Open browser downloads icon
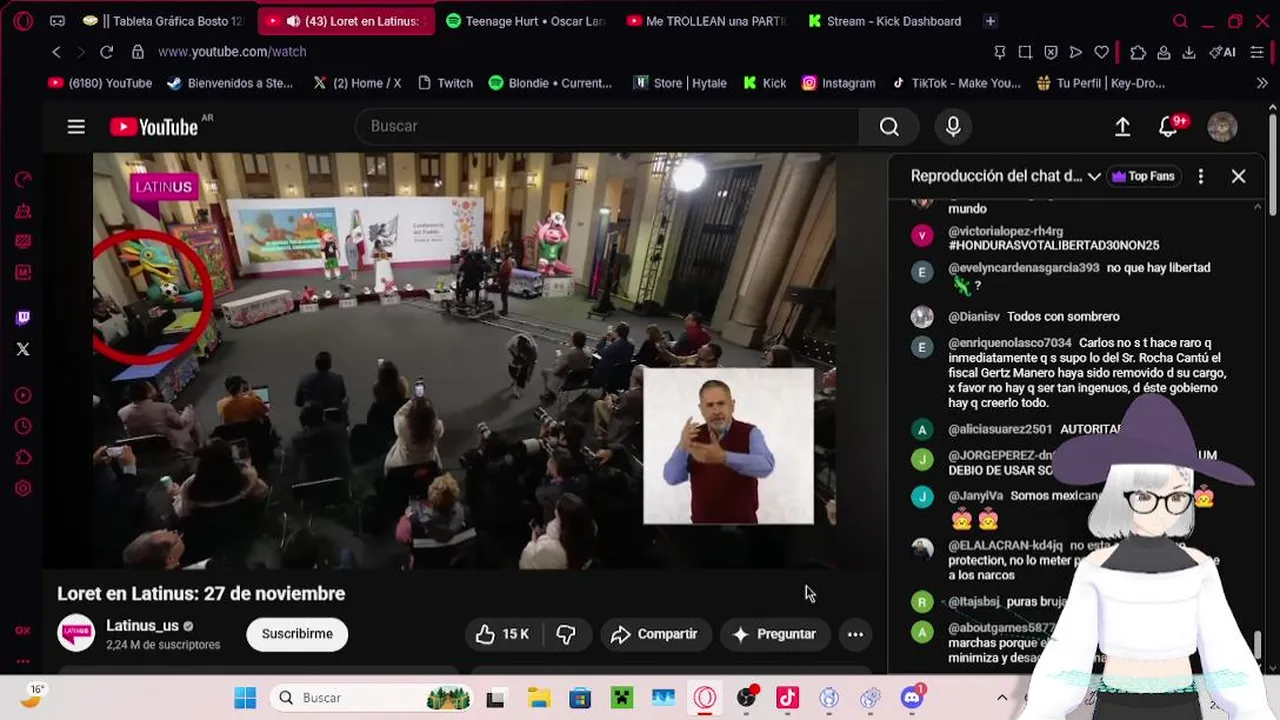Image resolution: width=1280 pixels, height=720 pixels. coord(1189,52)
